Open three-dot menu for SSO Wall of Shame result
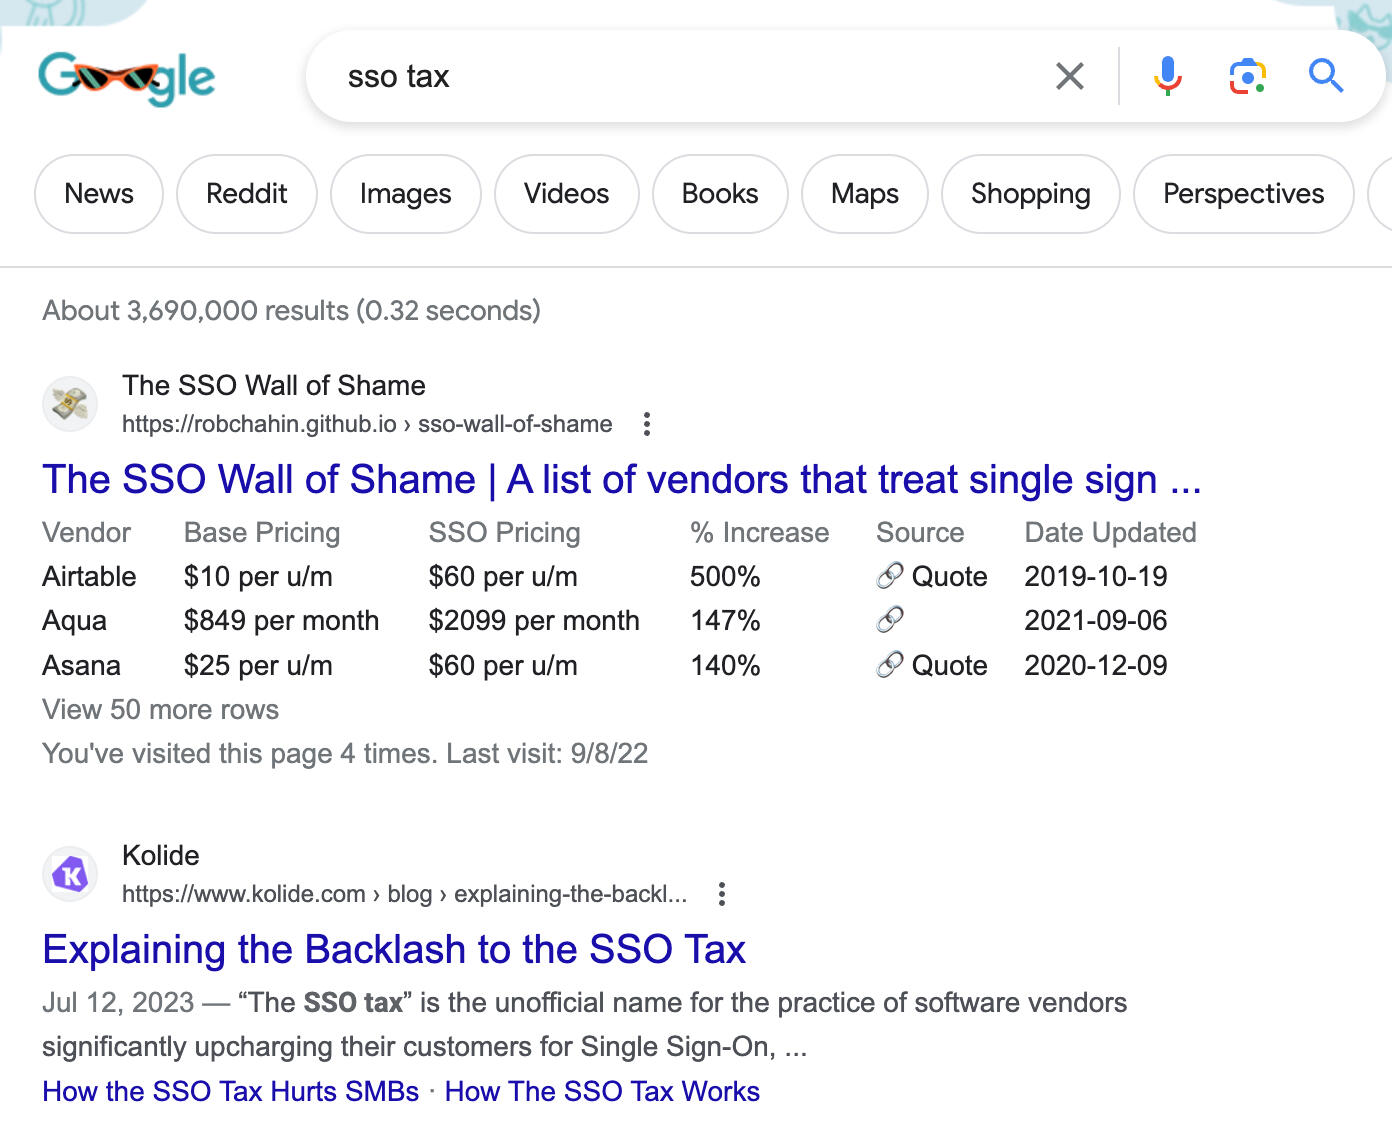The height and width of the screenshot is (1130, 1392). [647, 424]
